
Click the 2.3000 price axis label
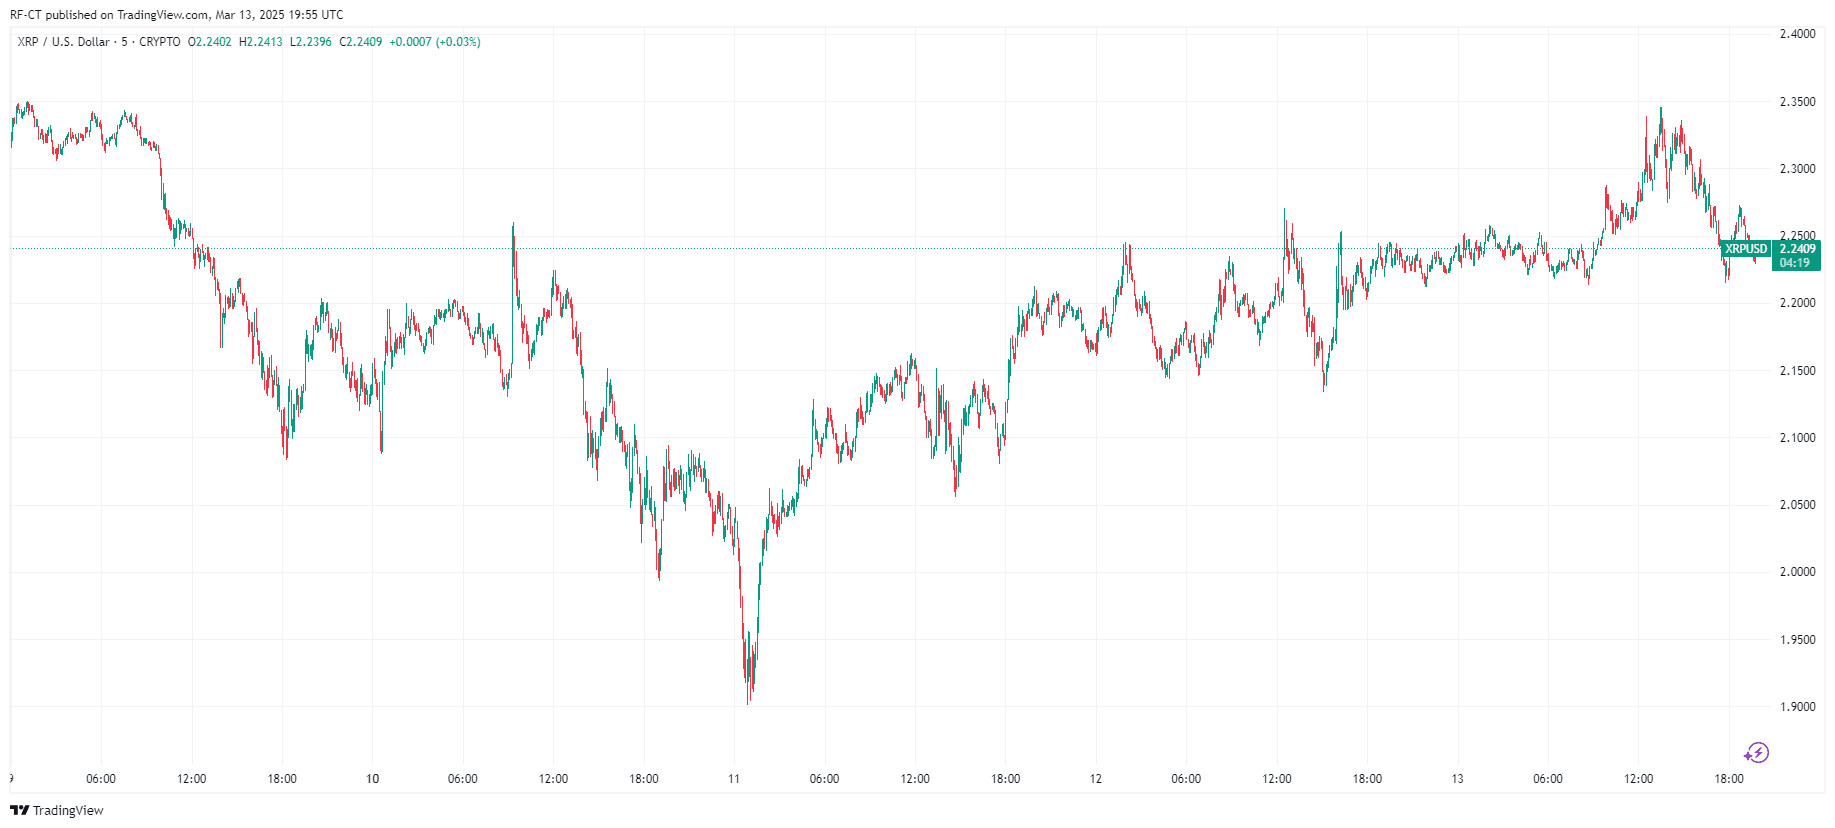point(1797,169)
